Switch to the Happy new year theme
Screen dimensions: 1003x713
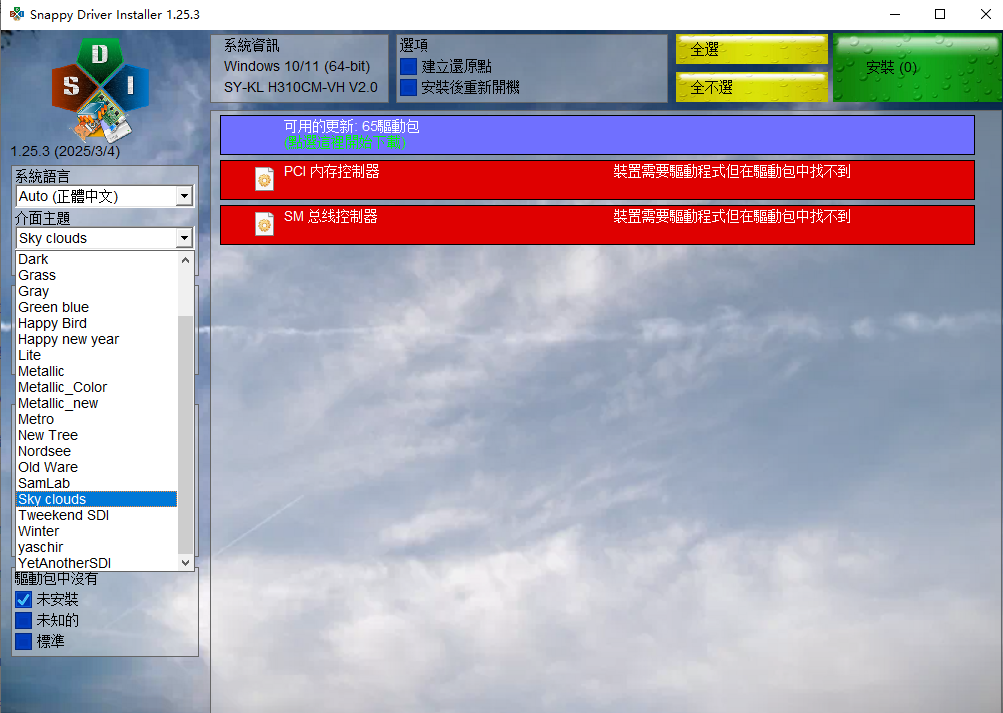97,339
